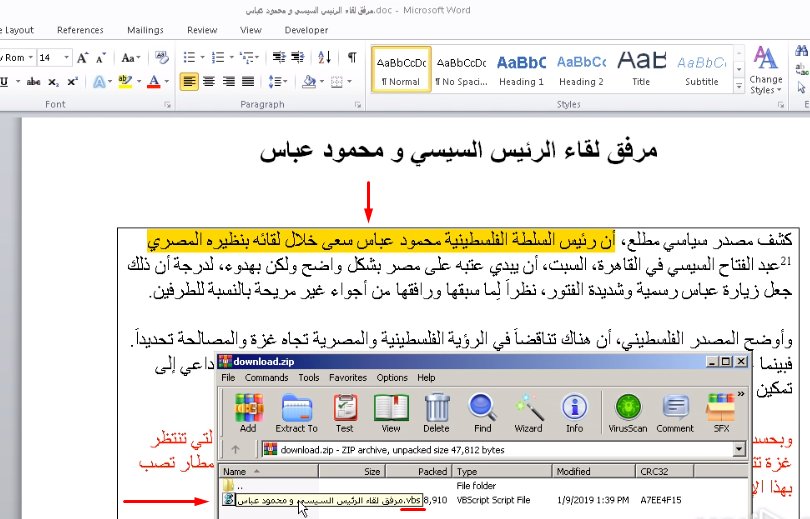Open the Paragraph dialog launcher
Image resolution: width=810 pixels, height=519 pixels.
[357, 105]
